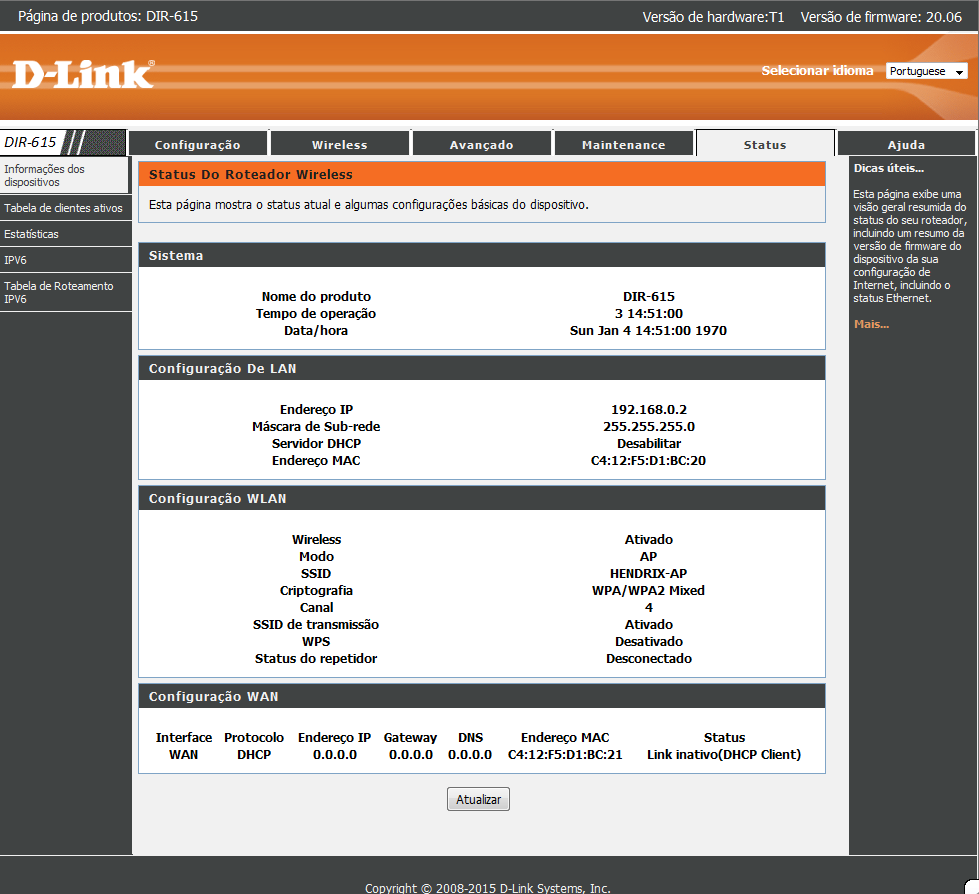979x894 pixels.
Task: Click the WPS Desativado value
Action: [x=649, y=642]
